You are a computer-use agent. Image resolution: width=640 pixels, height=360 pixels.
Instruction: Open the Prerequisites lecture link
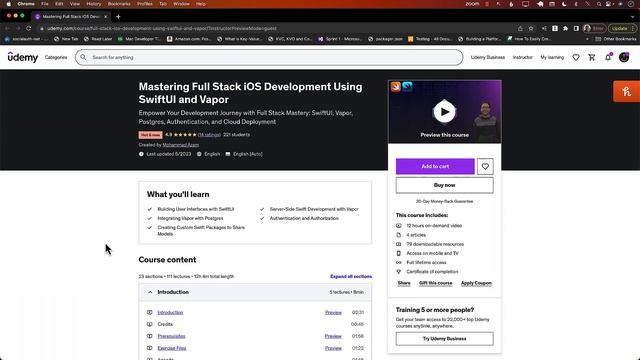[x=171, y=336]
